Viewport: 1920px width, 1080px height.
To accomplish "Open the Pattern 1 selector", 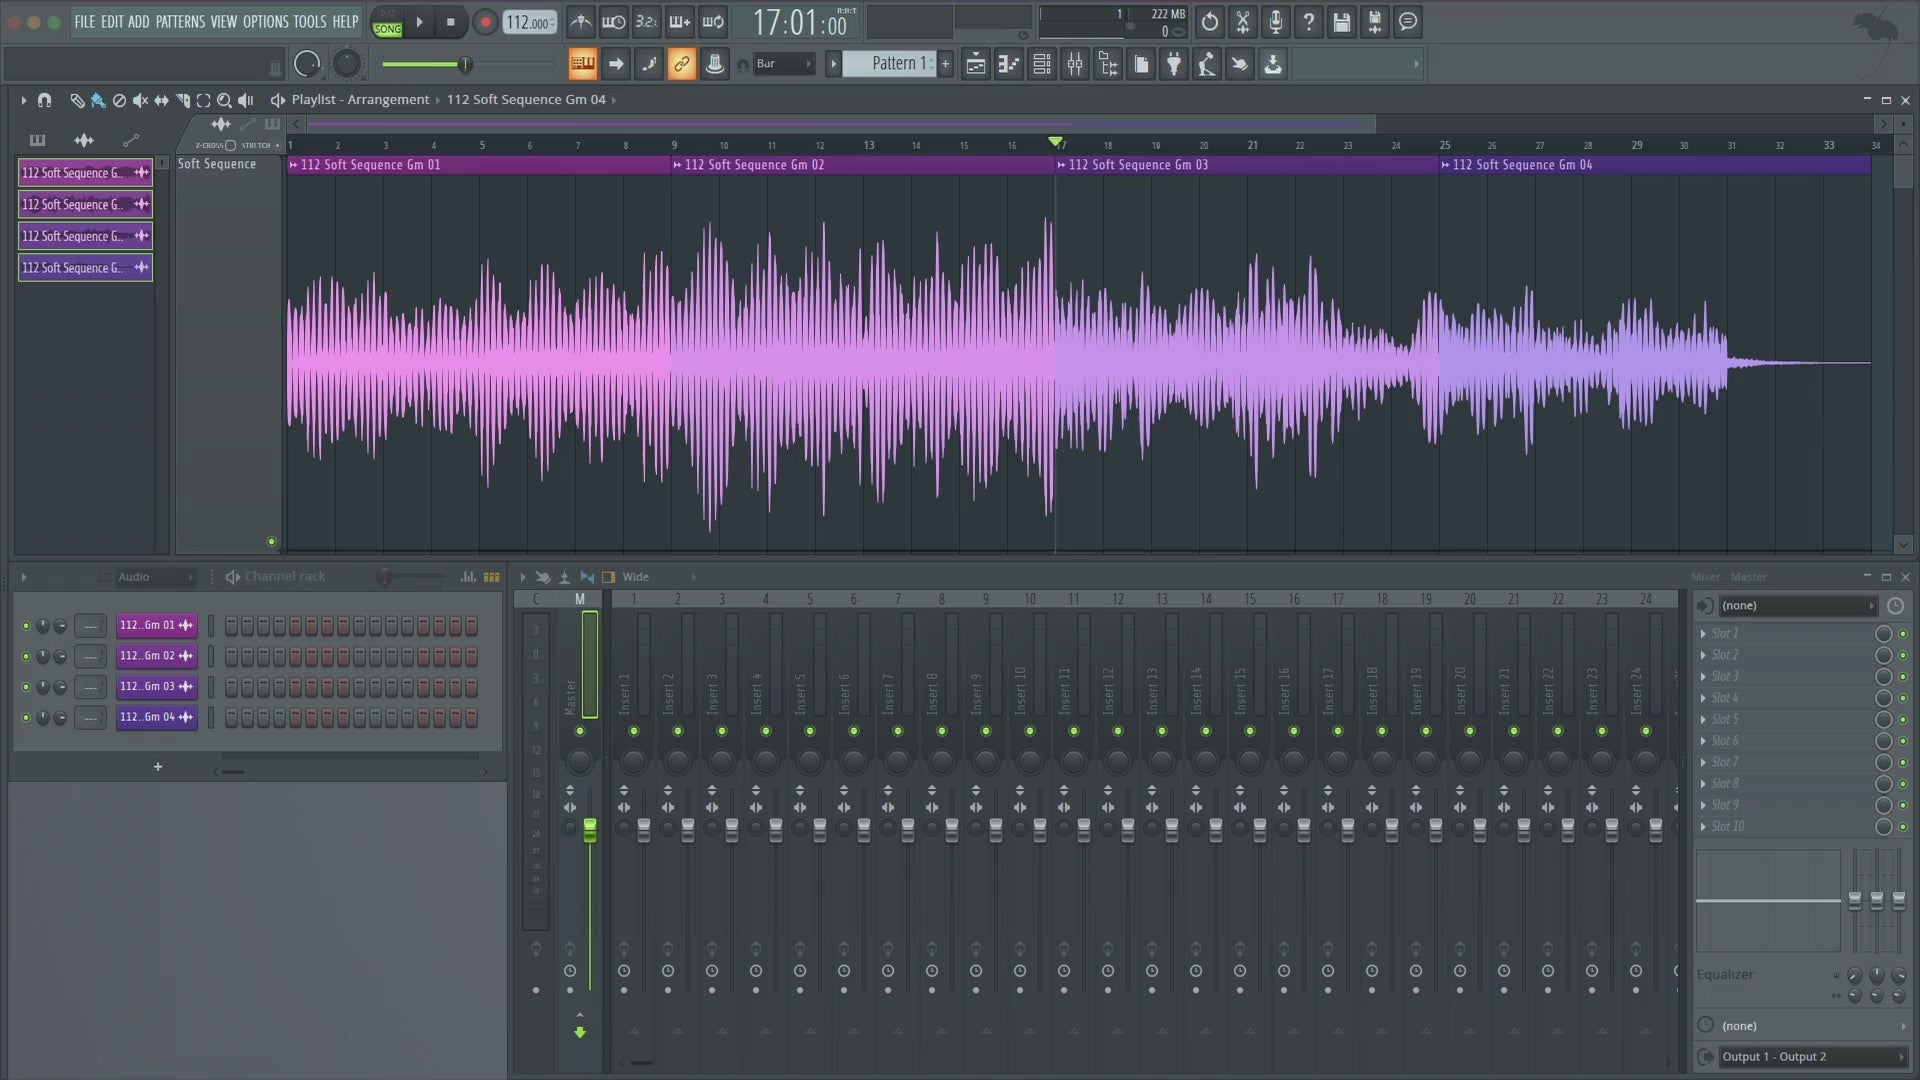I will tap(891, 64).
